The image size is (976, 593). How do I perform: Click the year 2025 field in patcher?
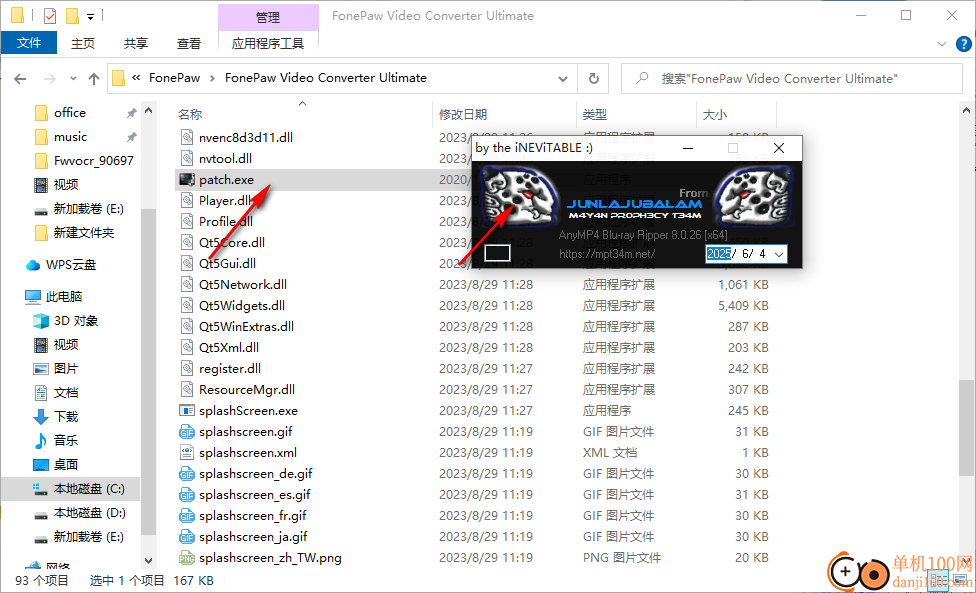coord(718,254)
